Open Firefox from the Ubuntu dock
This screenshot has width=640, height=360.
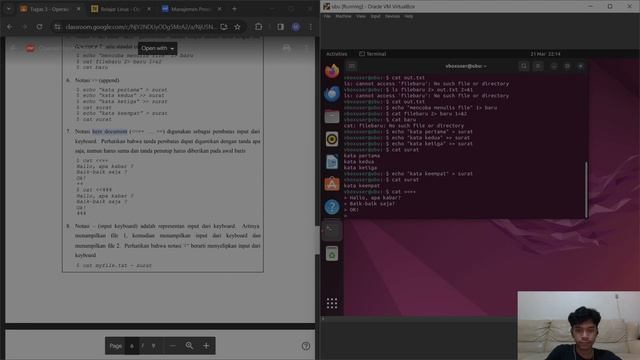tap(332, 71)
